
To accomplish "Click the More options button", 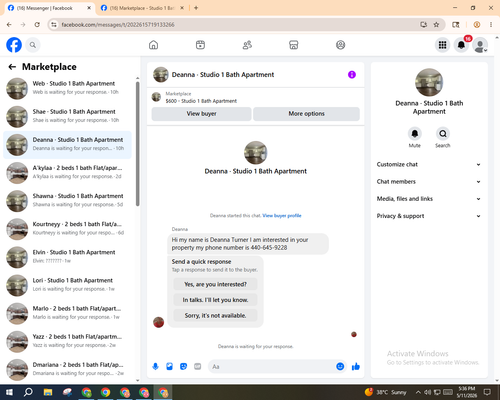I will tap(306, 114).
